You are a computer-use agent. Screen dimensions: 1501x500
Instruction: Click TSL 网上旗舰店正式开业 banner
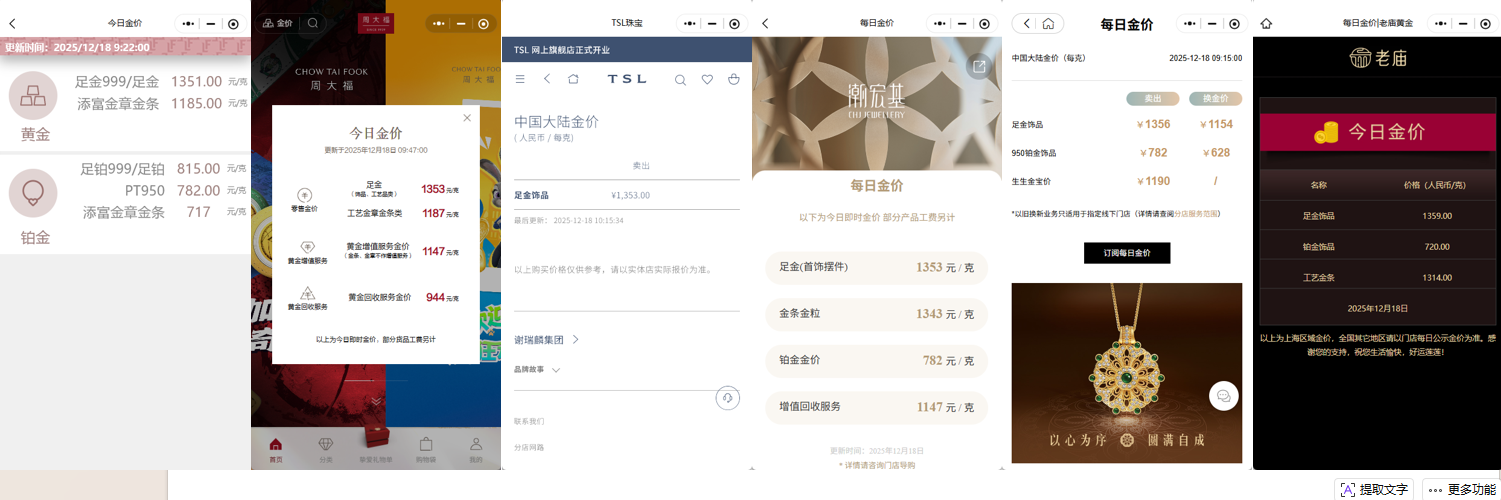(x=626, y=50)
